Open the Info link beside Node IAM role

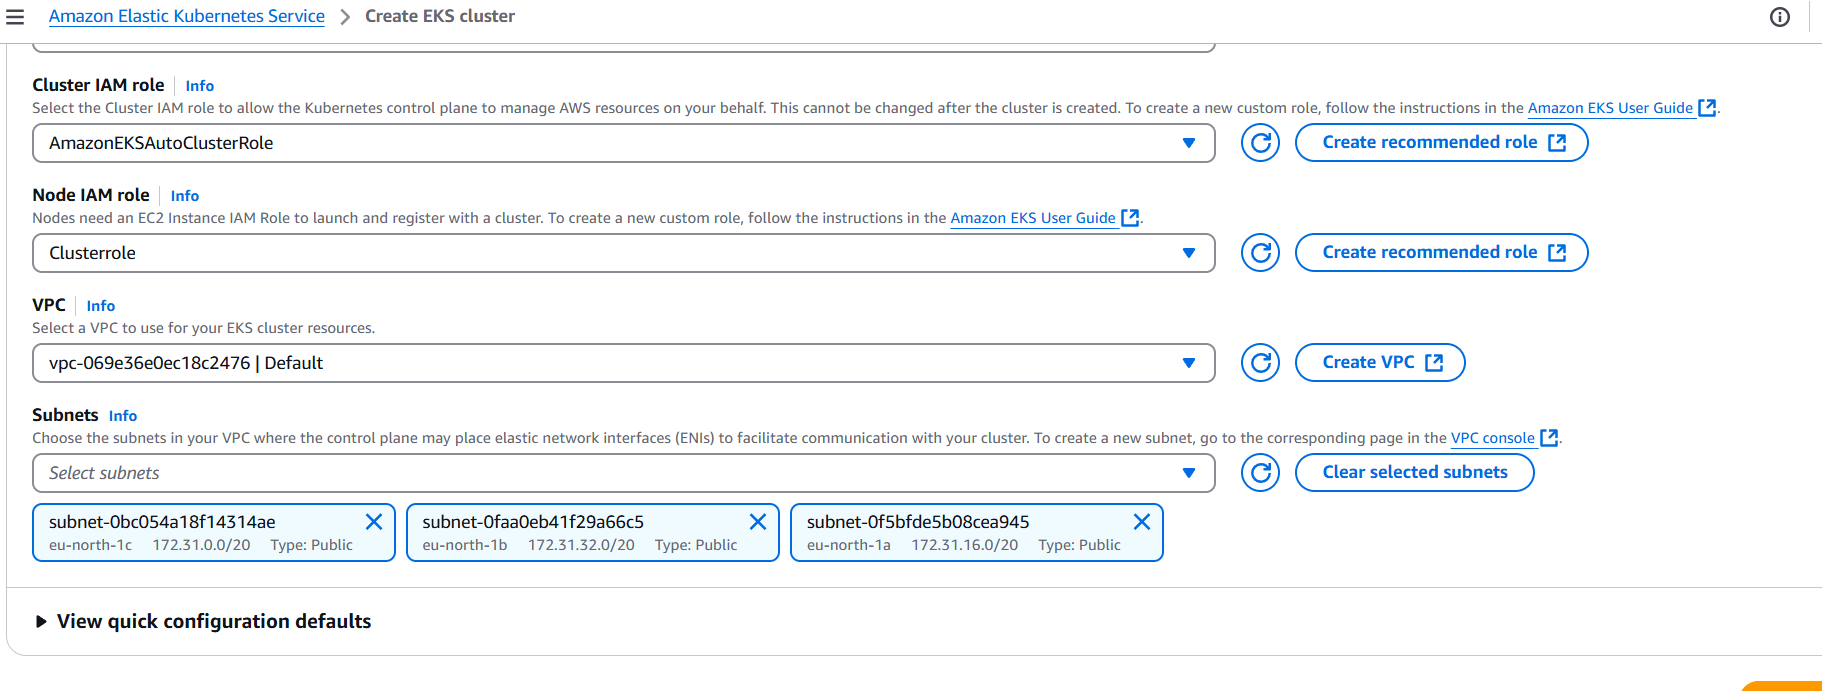pos(185,196)
